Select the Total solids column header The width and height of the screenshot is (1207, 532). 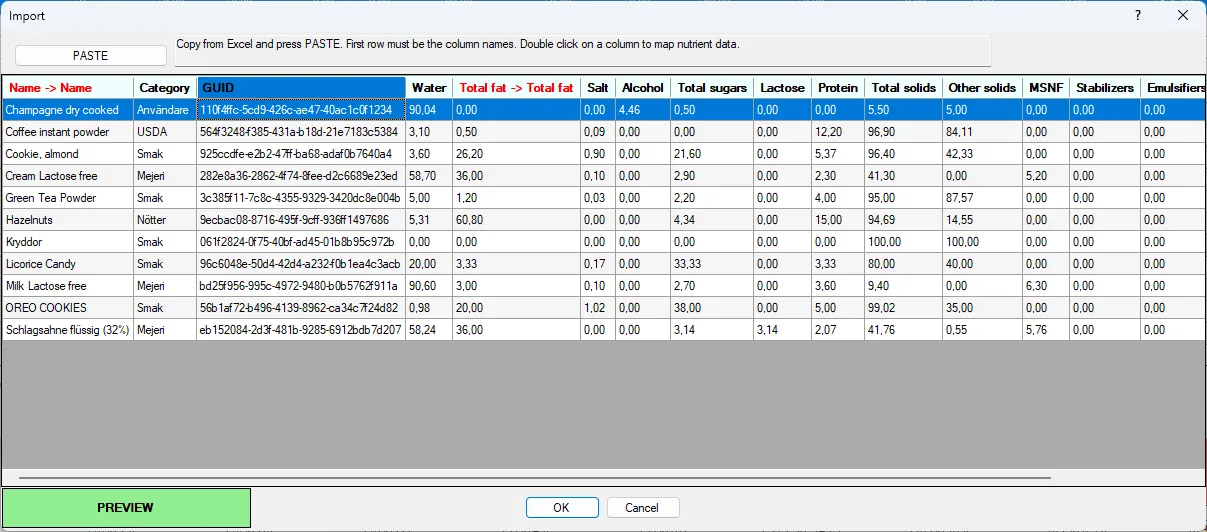click(904, 88)
